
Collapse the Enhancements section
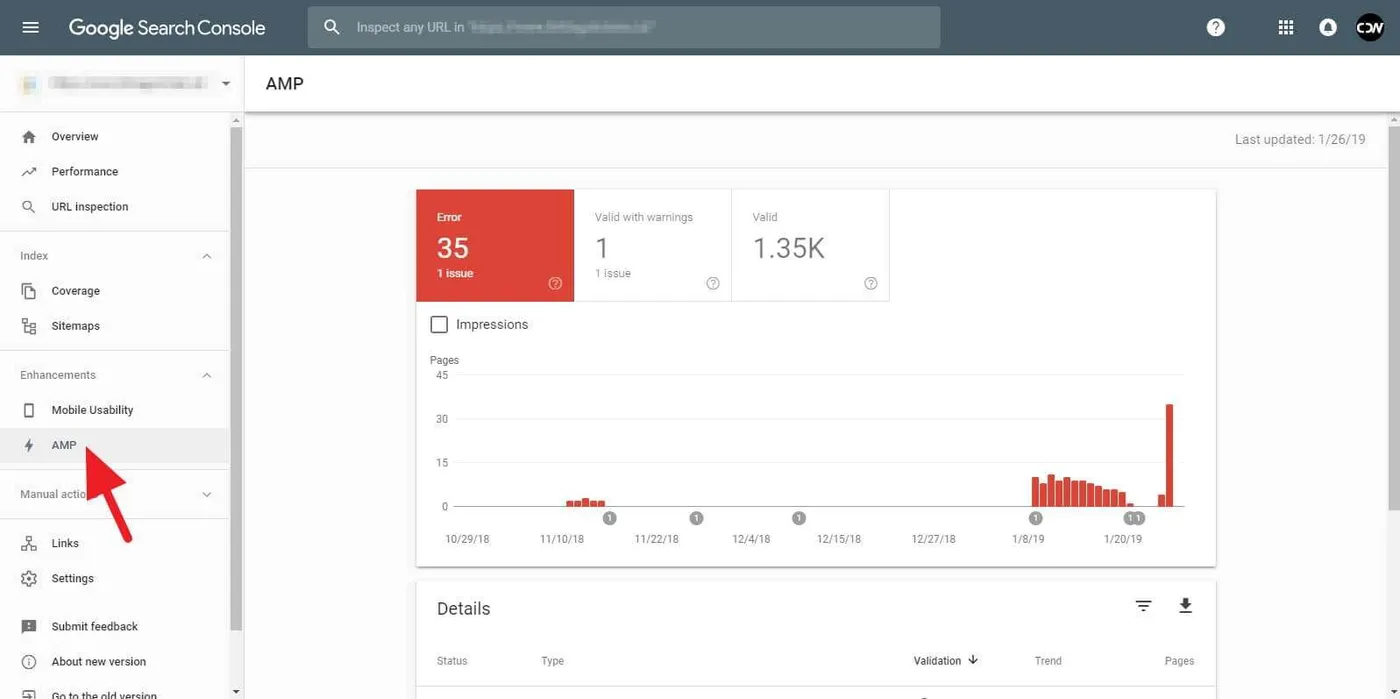coord(207,375)
